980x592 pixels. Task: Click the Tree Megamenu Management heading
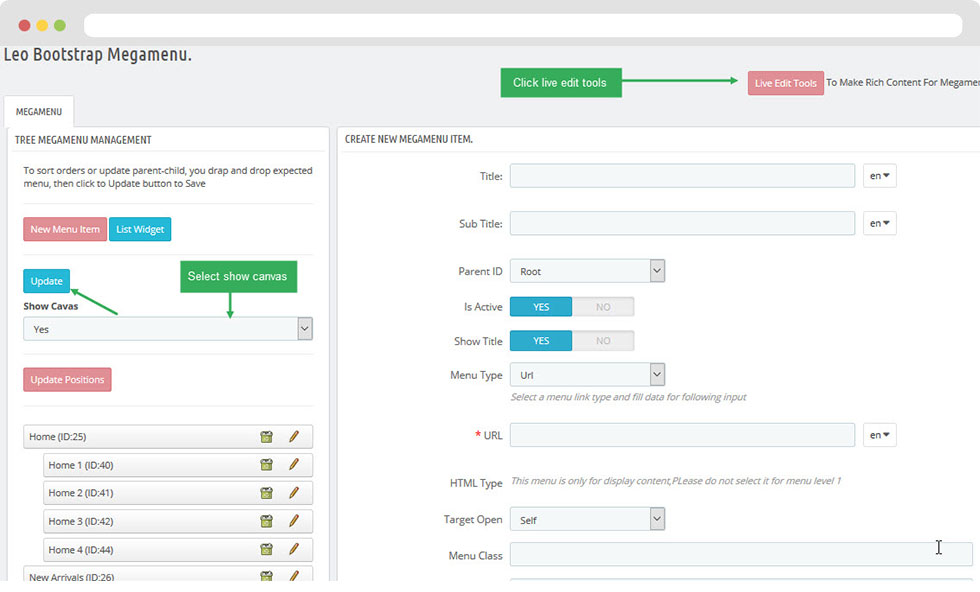[x=83, y=140]
